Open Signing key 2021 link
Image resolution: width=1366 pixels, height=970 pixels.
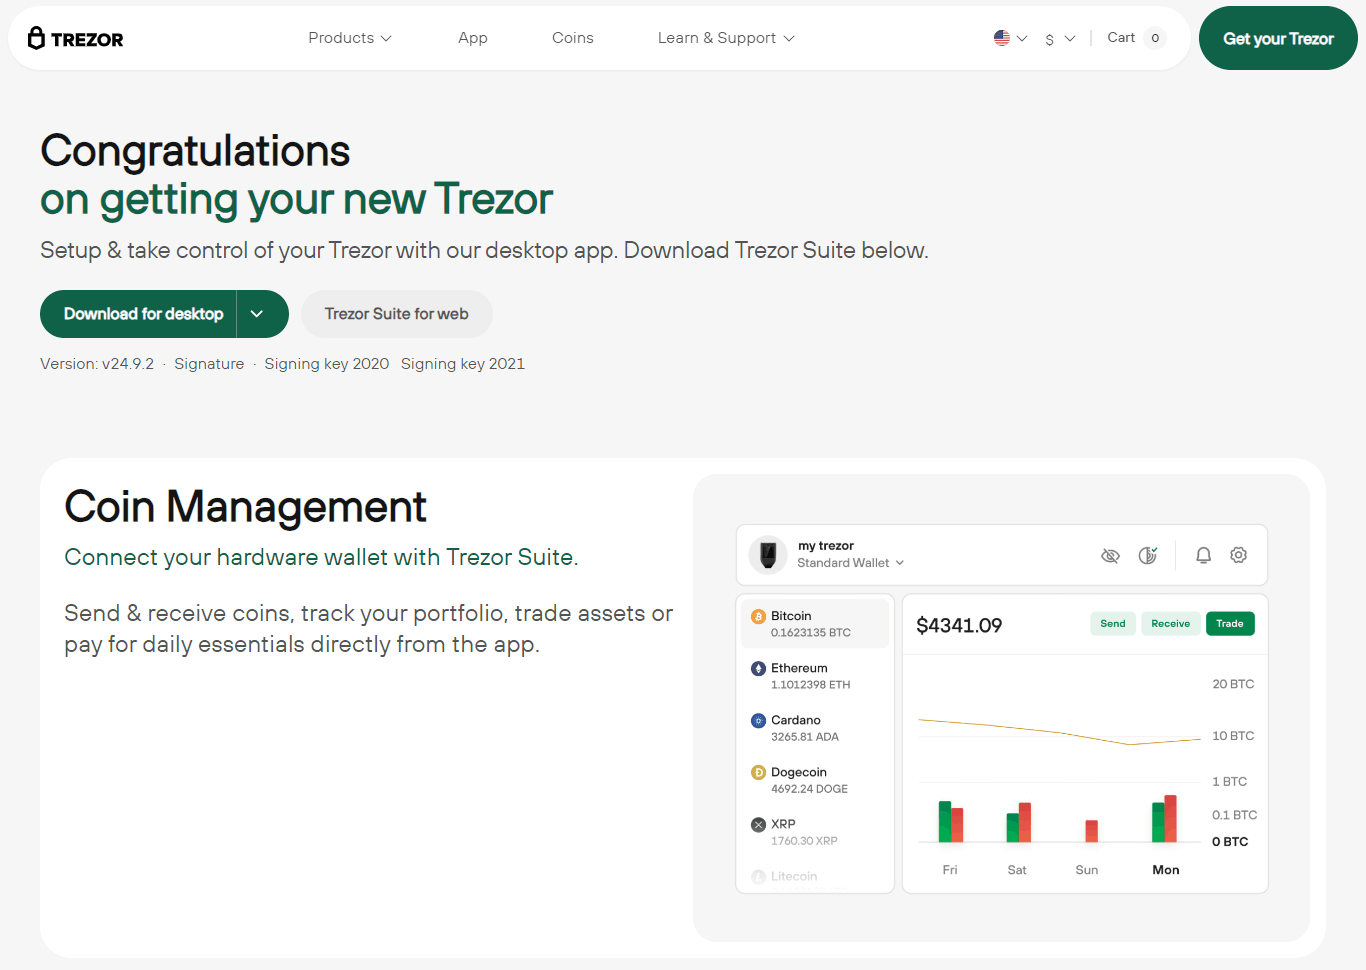click(x=463, y=364)
